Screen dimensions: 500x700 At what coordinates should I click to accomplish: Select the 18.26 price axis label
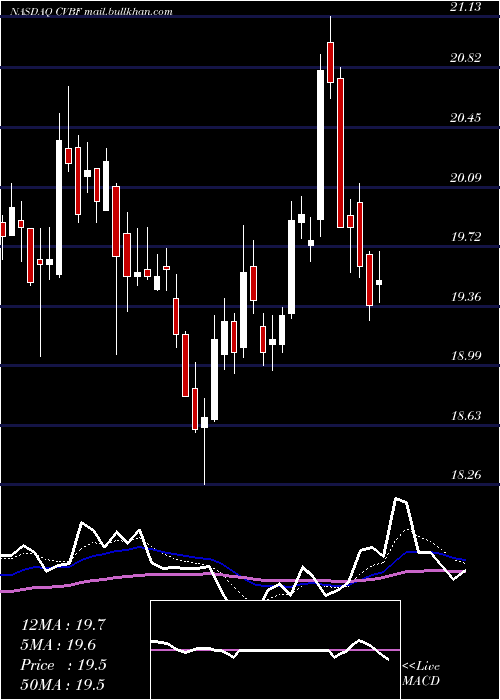click(x=466, y=474)
